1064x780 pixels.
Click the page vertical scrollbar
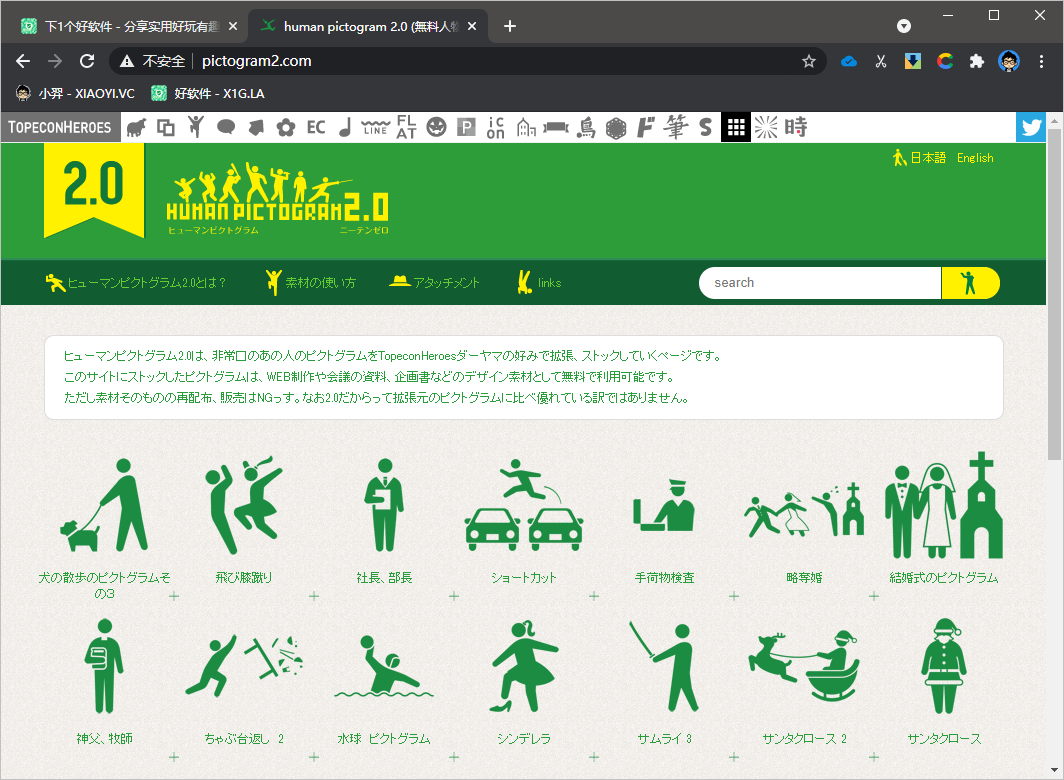(1055, 300)
